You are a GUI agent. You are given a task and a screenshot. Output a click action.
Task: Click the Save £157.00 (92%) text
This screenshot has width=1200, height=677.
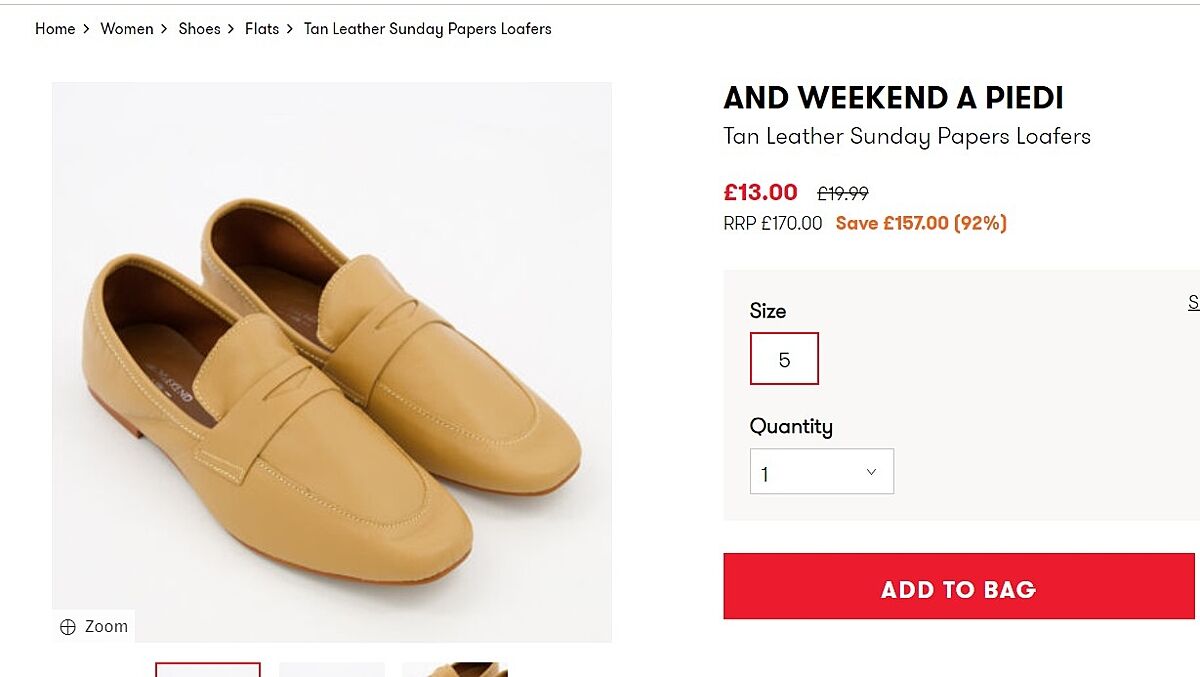pos(921,223)
